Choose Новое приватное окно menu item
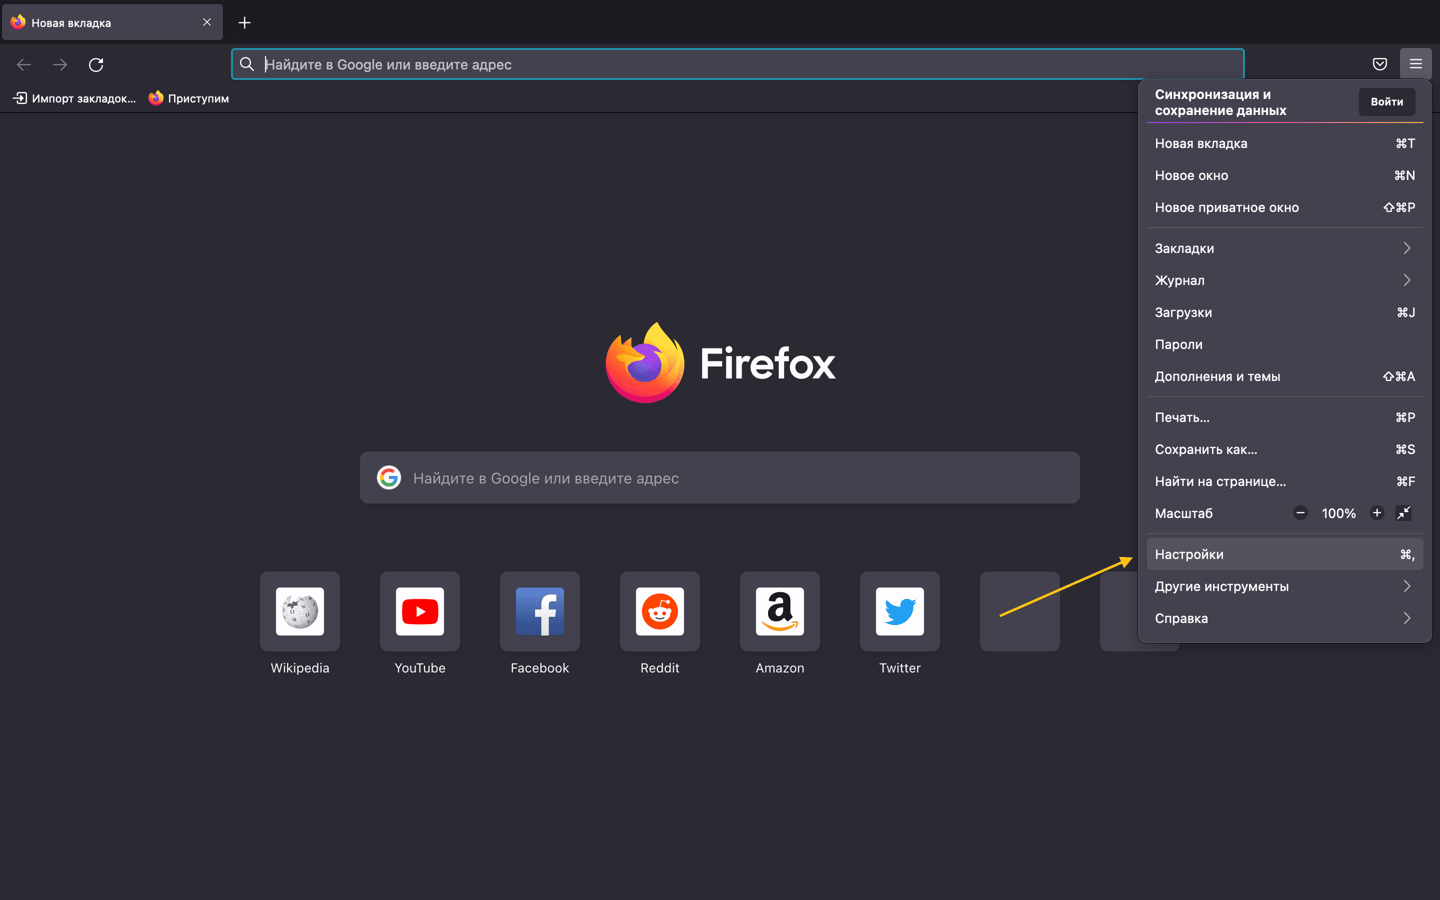Image resolution: width=1440 pixels, height=900 pixels. pos(1284,207)
